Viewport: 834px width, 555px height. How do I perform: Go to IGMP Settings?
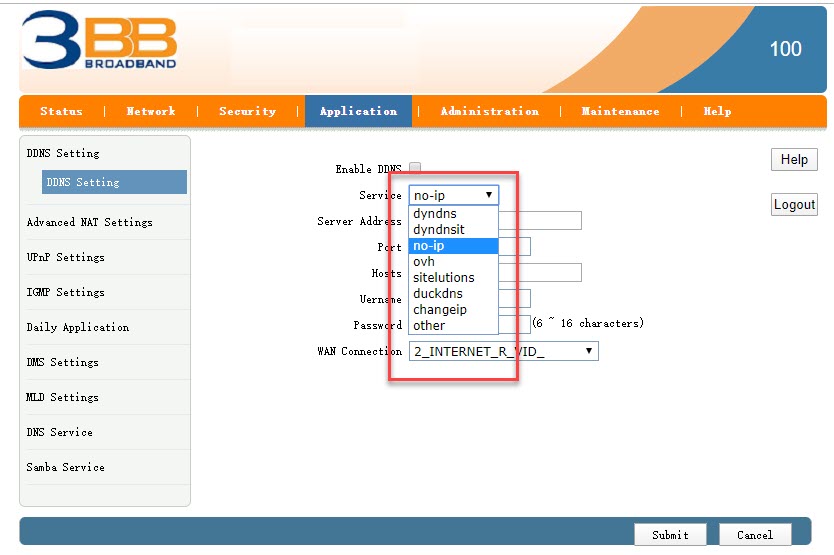click(x=65, y=292)
